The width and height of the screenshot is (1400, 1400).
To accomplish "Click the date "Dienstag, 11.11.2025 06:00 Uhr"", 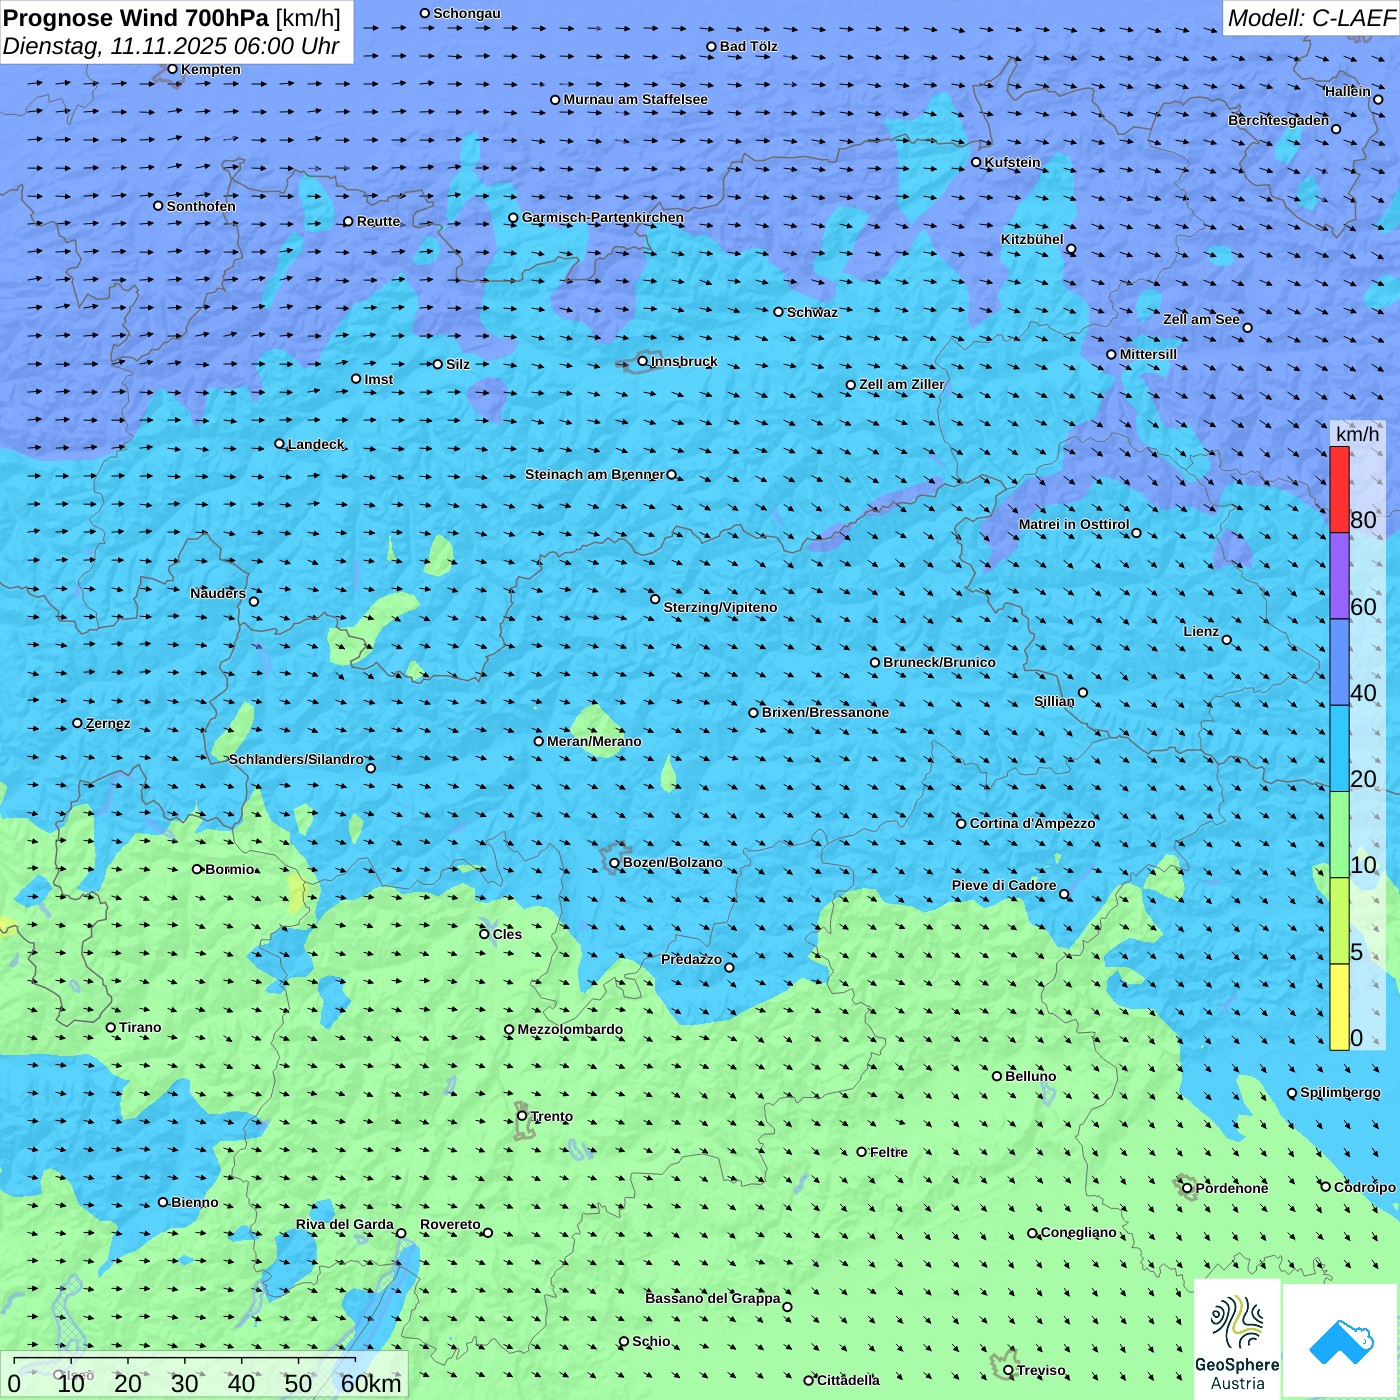I will (171, 47).
